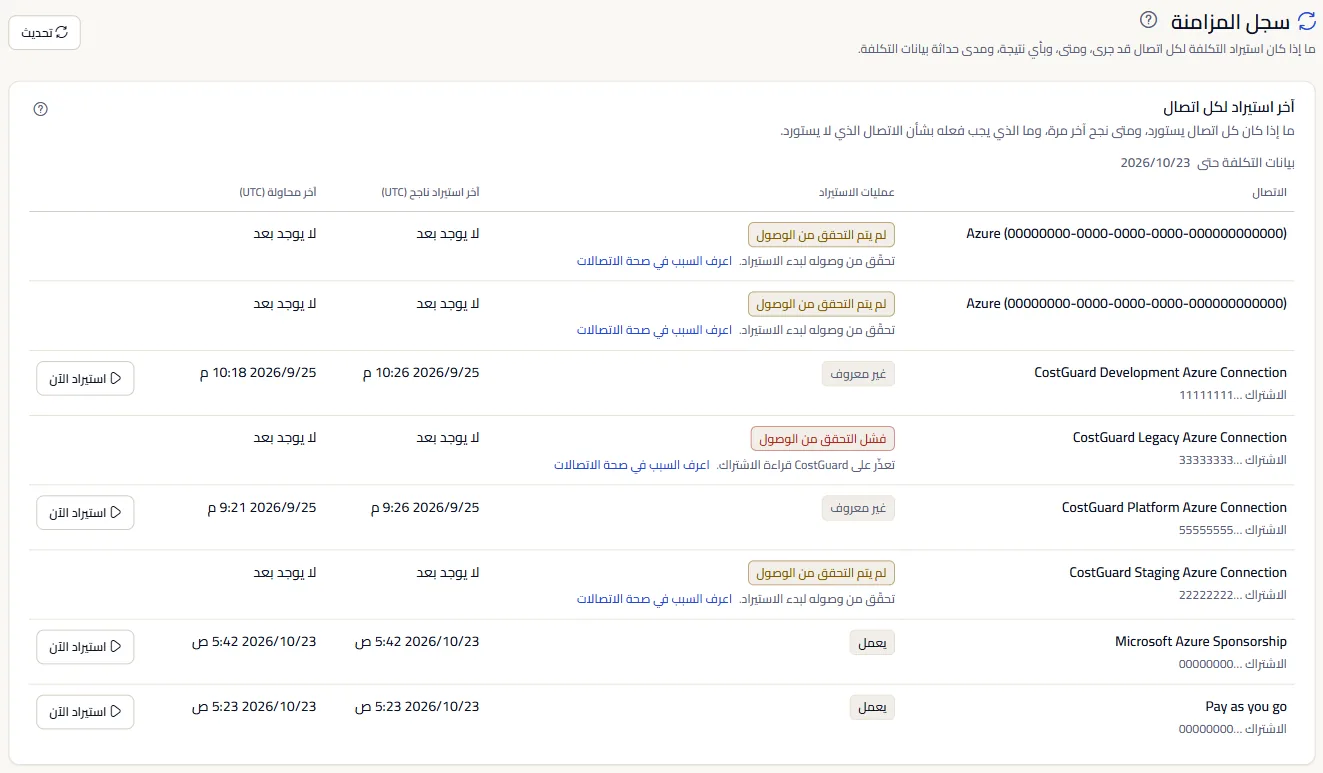
Task: Click 9:26 م last successful import time
Action: click(x=425, y=507)
